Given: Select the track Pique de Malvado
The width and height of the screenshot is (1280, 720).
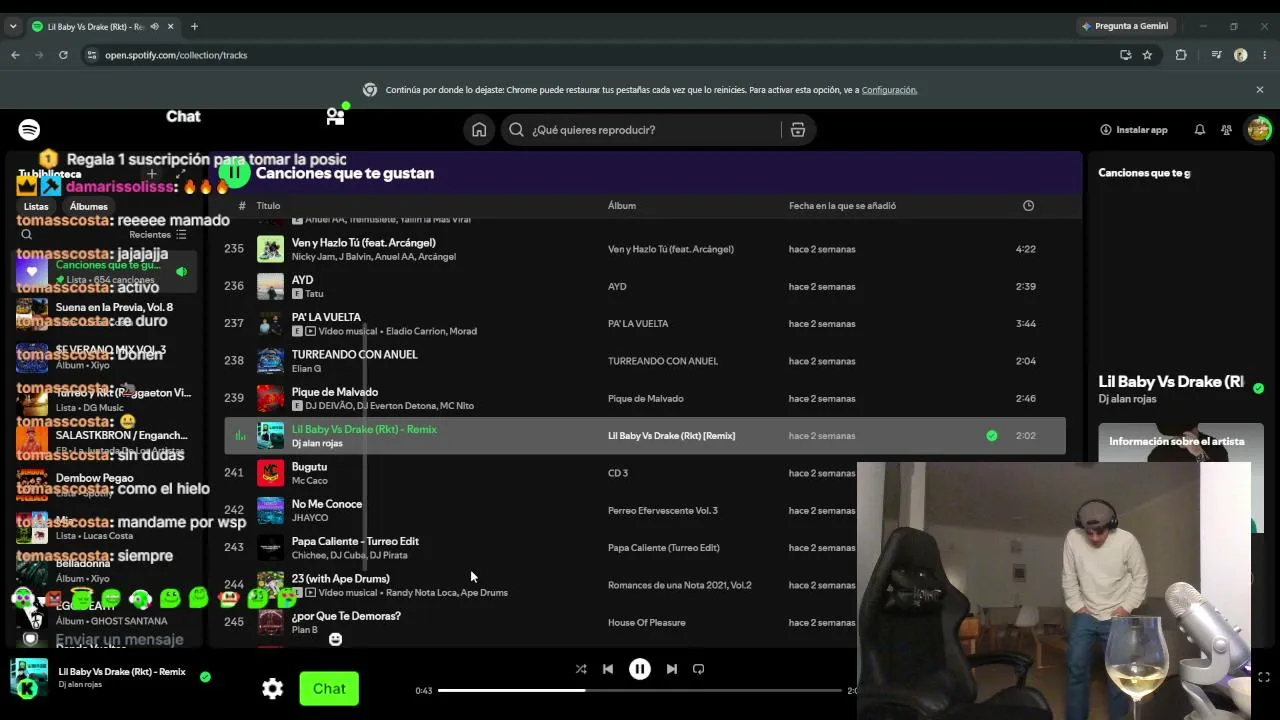Looking at the screenshot, I should coord(645,398).
